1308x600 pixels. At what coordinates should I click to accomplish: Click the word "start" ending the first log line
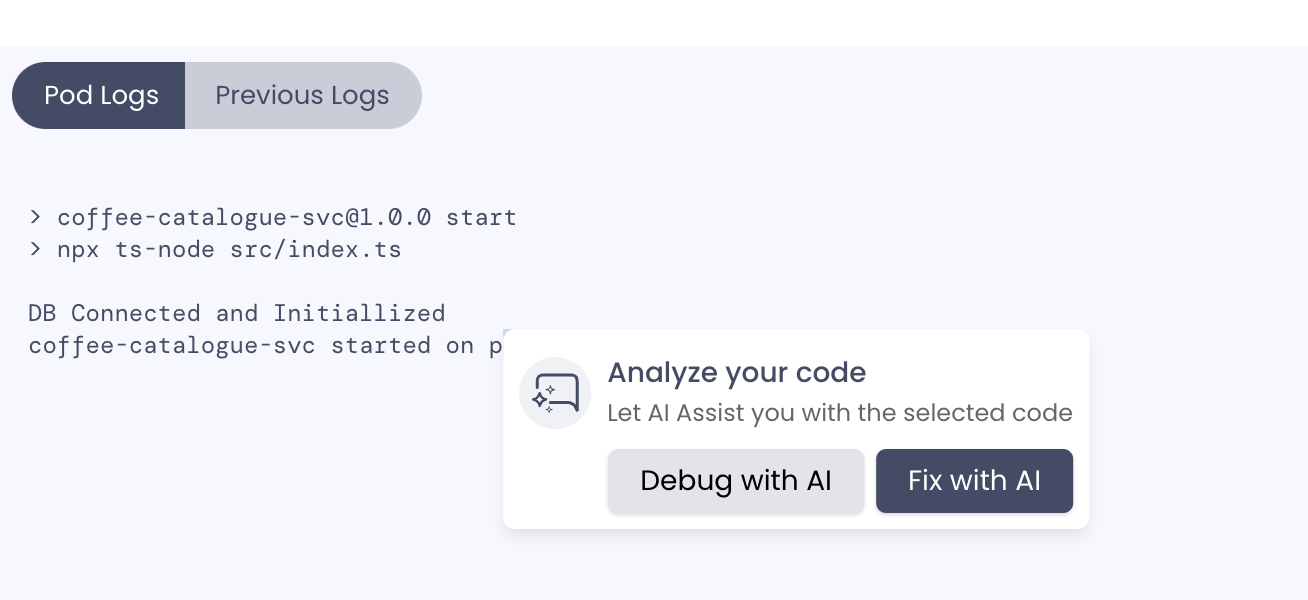[481, 217]
